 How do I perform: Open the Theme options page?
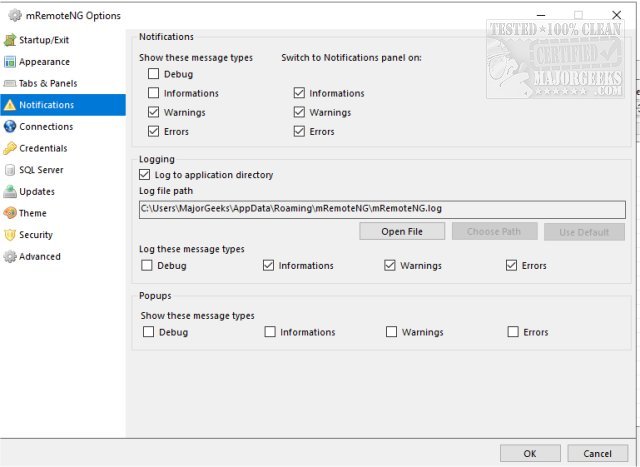(x=63, y=213)
